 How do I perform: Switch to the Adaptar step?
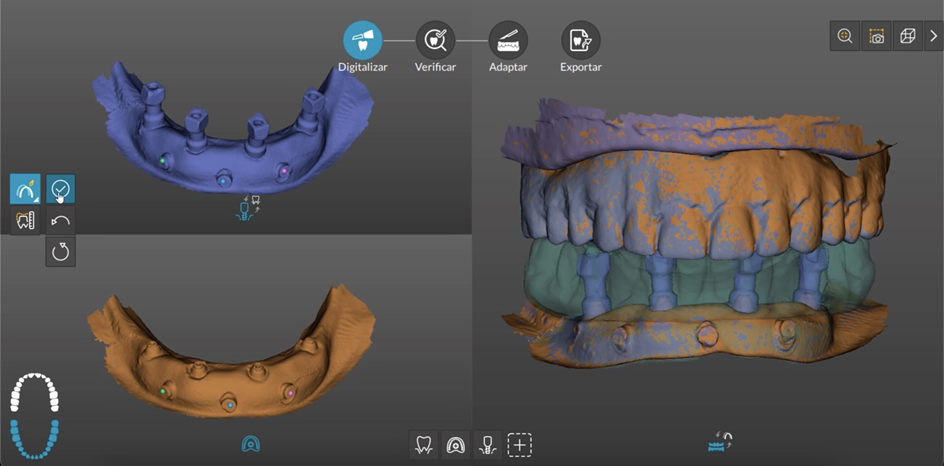(508, 41)
